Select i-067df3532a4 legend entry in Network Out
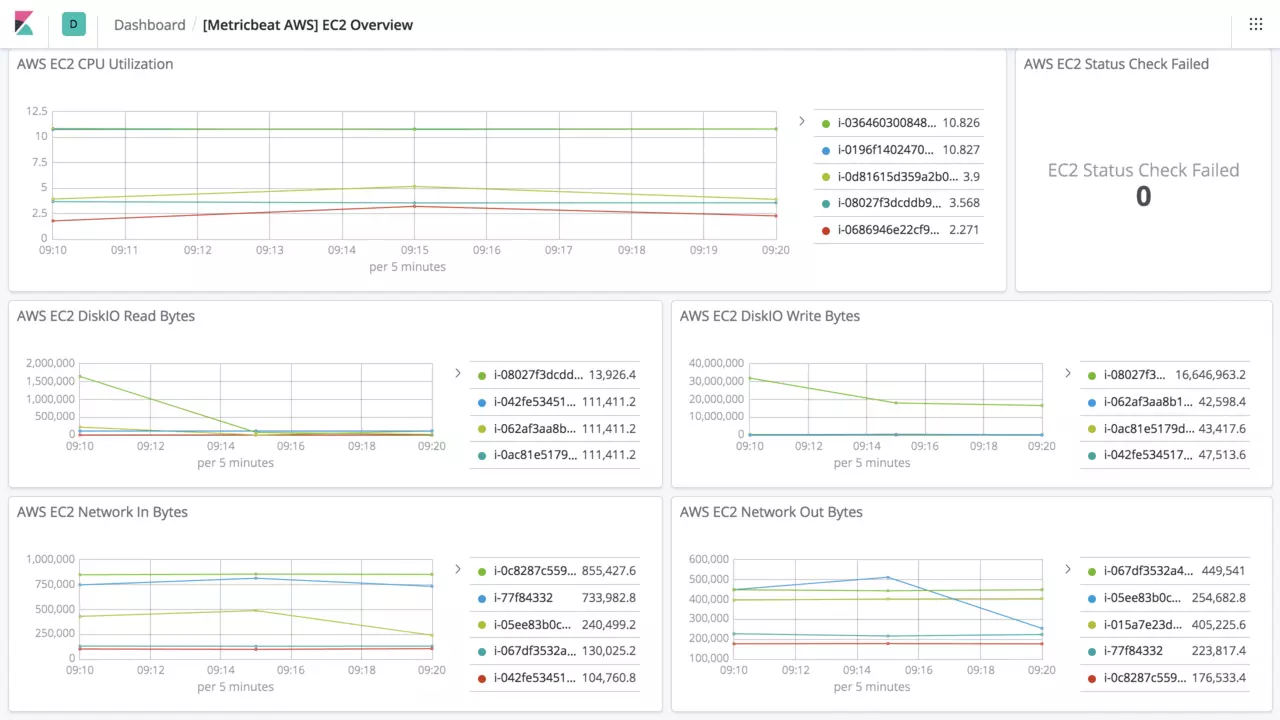1280x720 pixels. pyautogui.click(x=1148, y=571)
